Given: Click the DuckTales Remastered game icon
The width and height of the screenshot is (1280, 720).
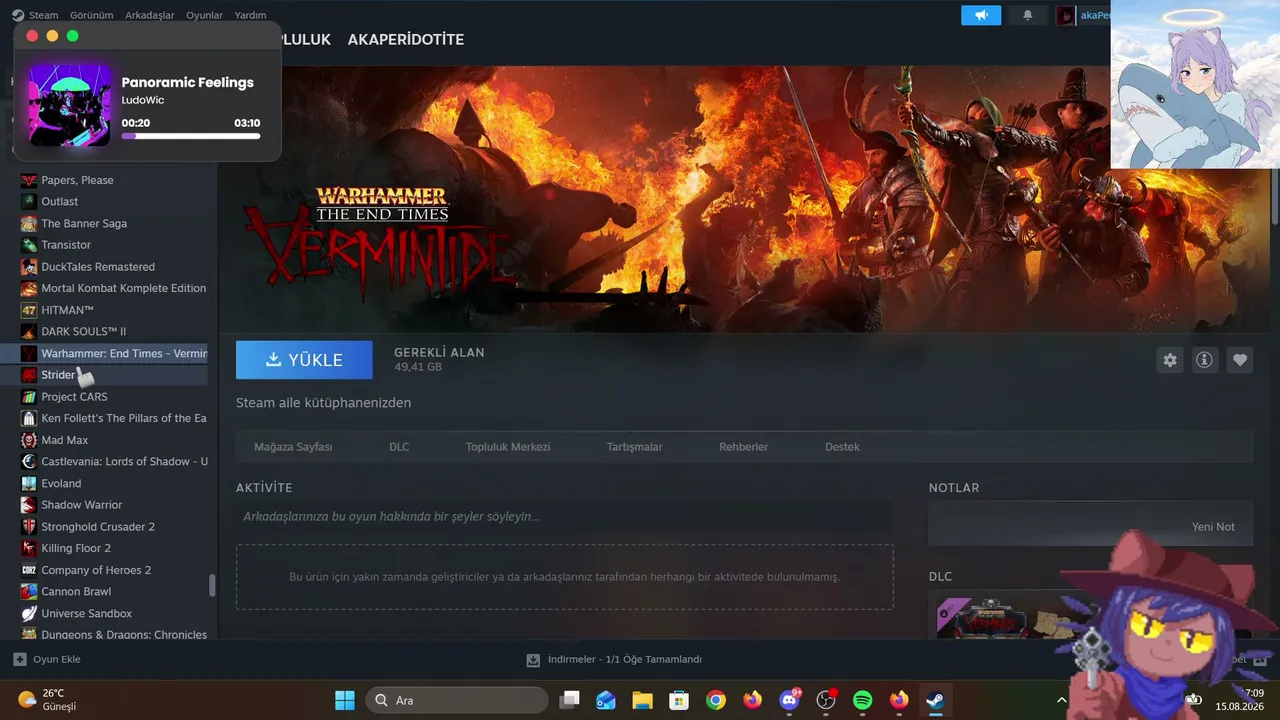Looking at the screenshot, I should (29, 267).
